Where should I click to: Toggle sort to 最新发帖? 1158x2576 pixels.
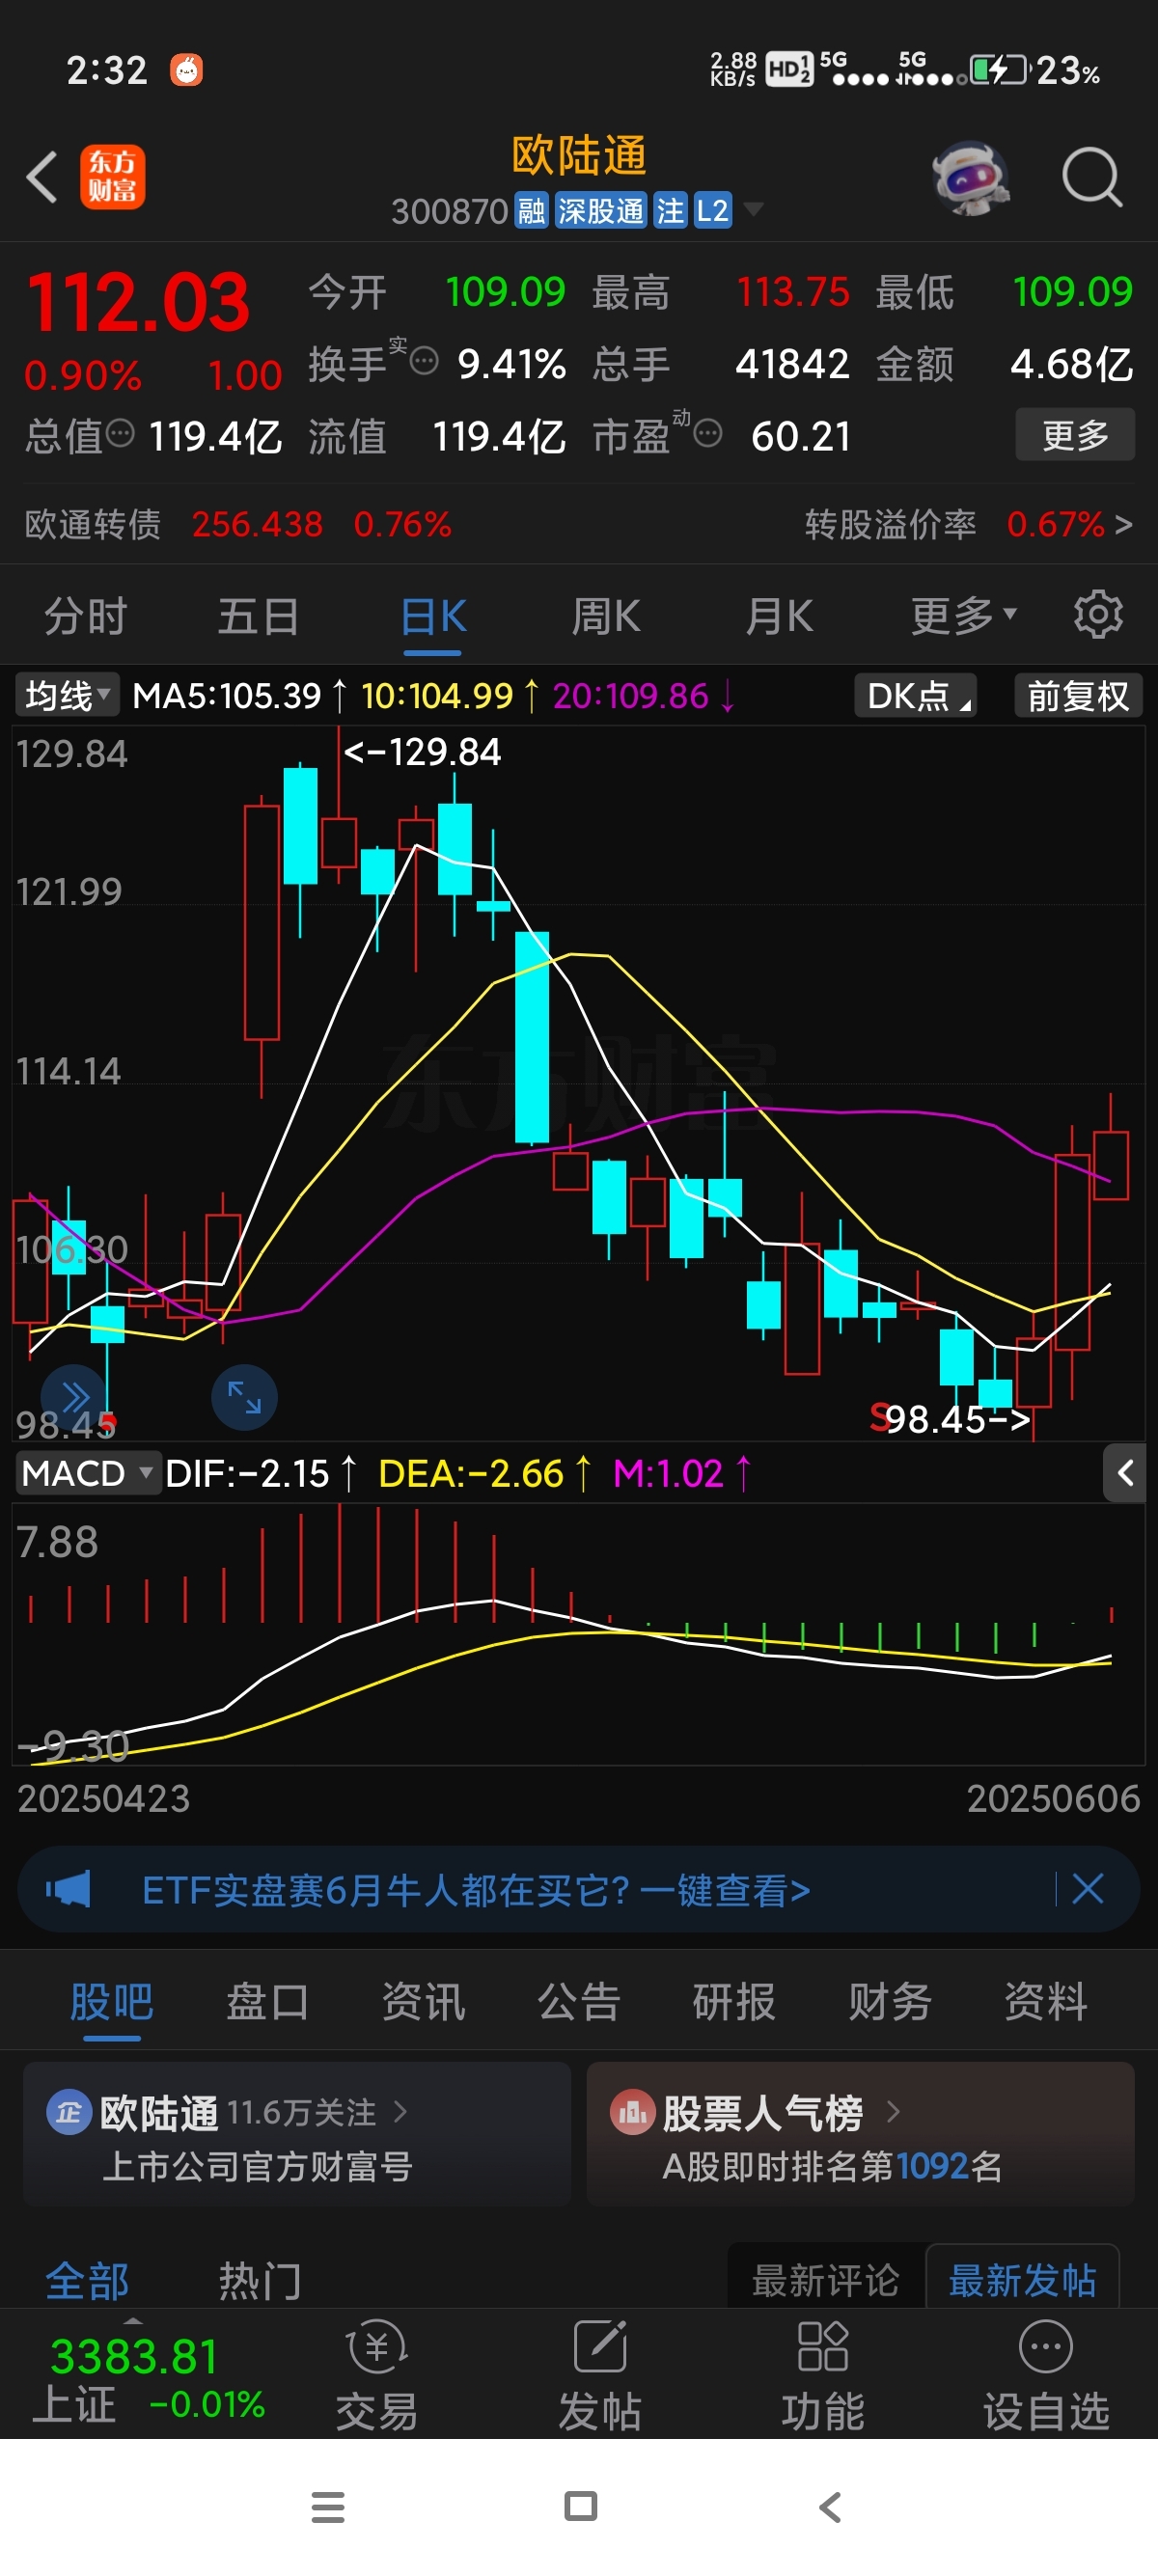point(1022,2279)
